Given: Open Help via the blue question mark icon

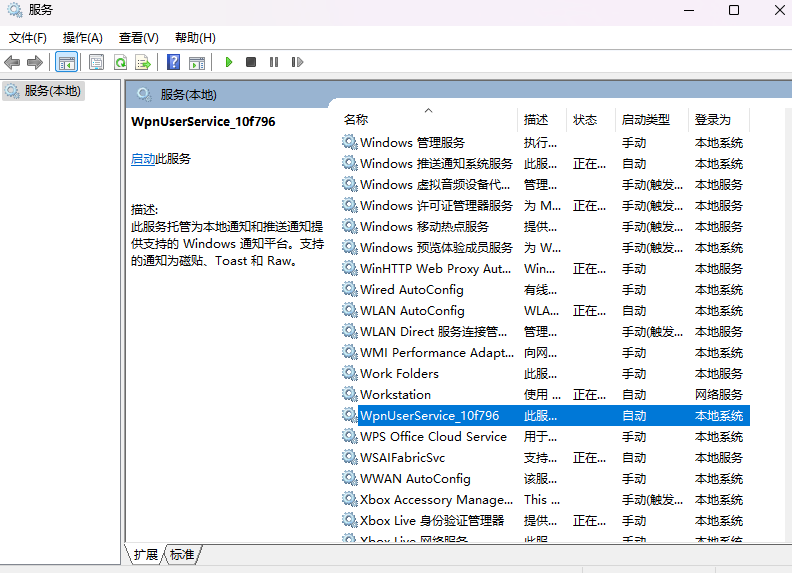Looking at the screenshot, I should tap(173, 62).
